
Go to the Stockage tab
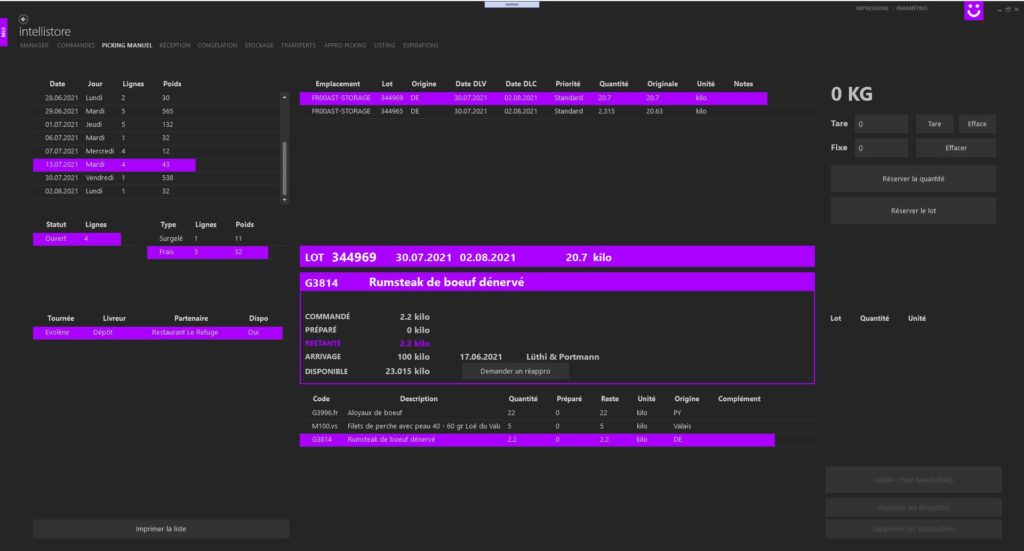pos(259,45)
